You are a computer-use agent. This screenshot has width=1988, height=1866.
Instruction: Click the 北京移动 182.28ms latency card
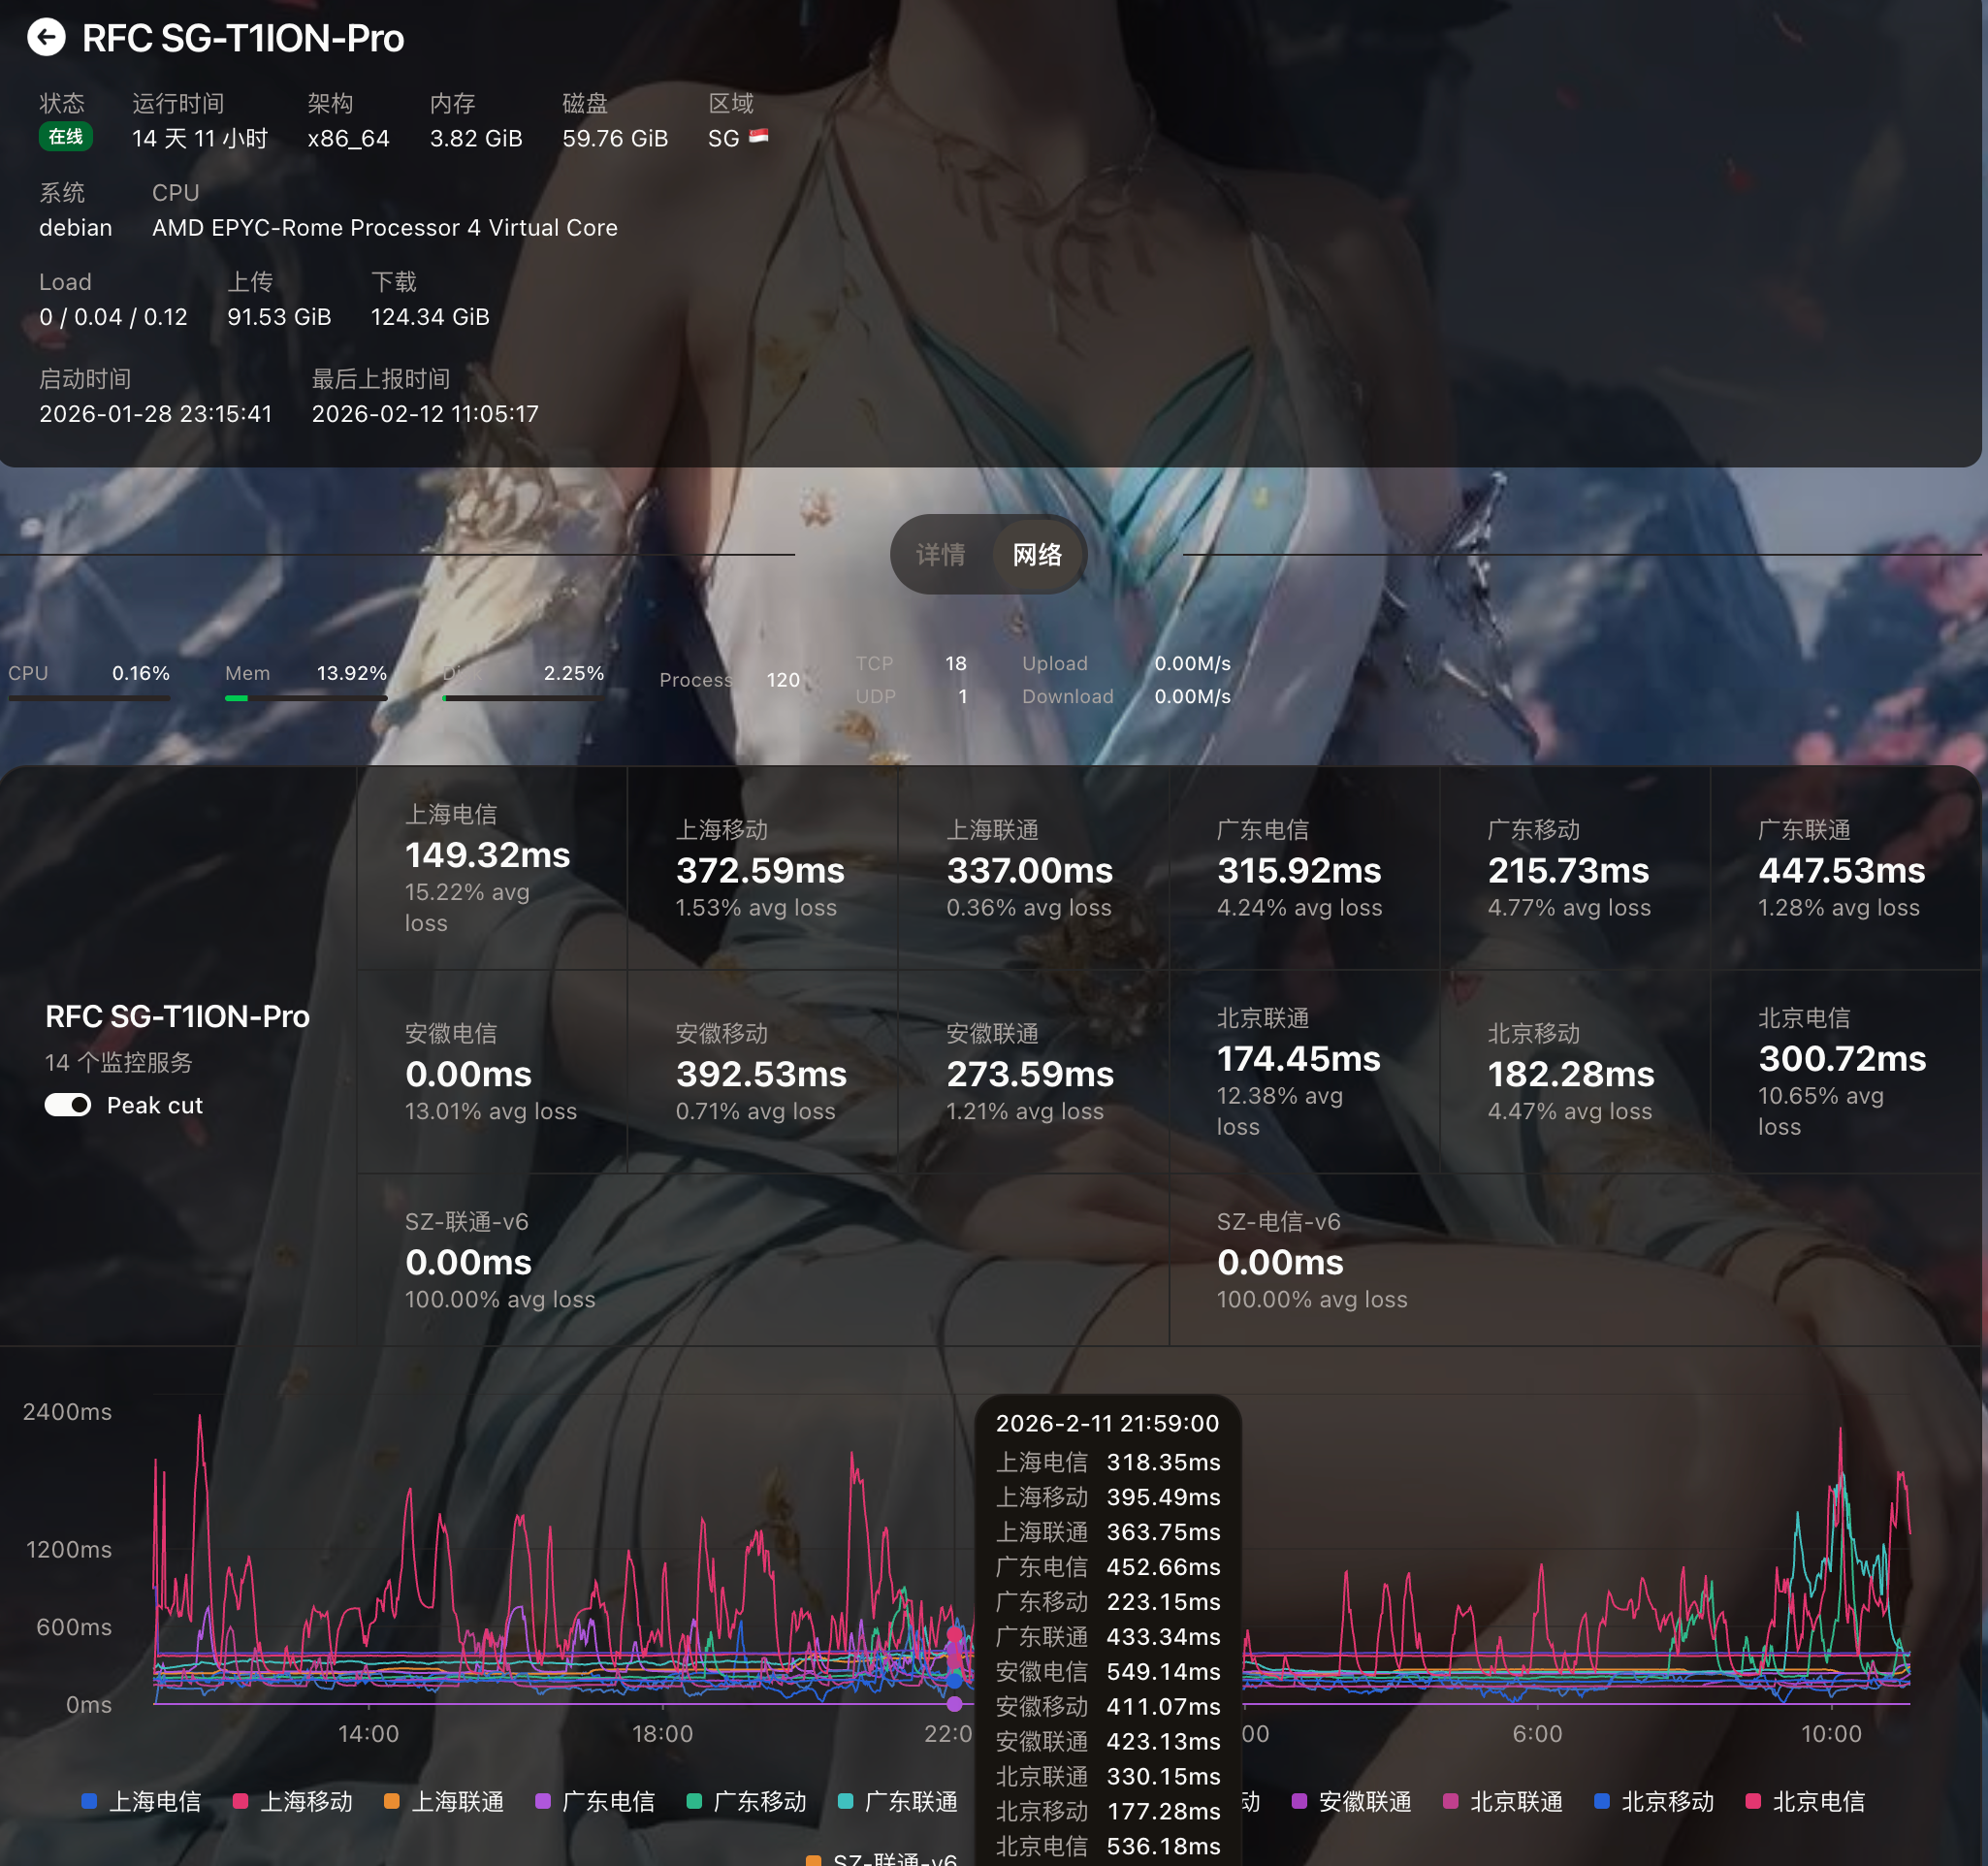tap(1574, 1072)
